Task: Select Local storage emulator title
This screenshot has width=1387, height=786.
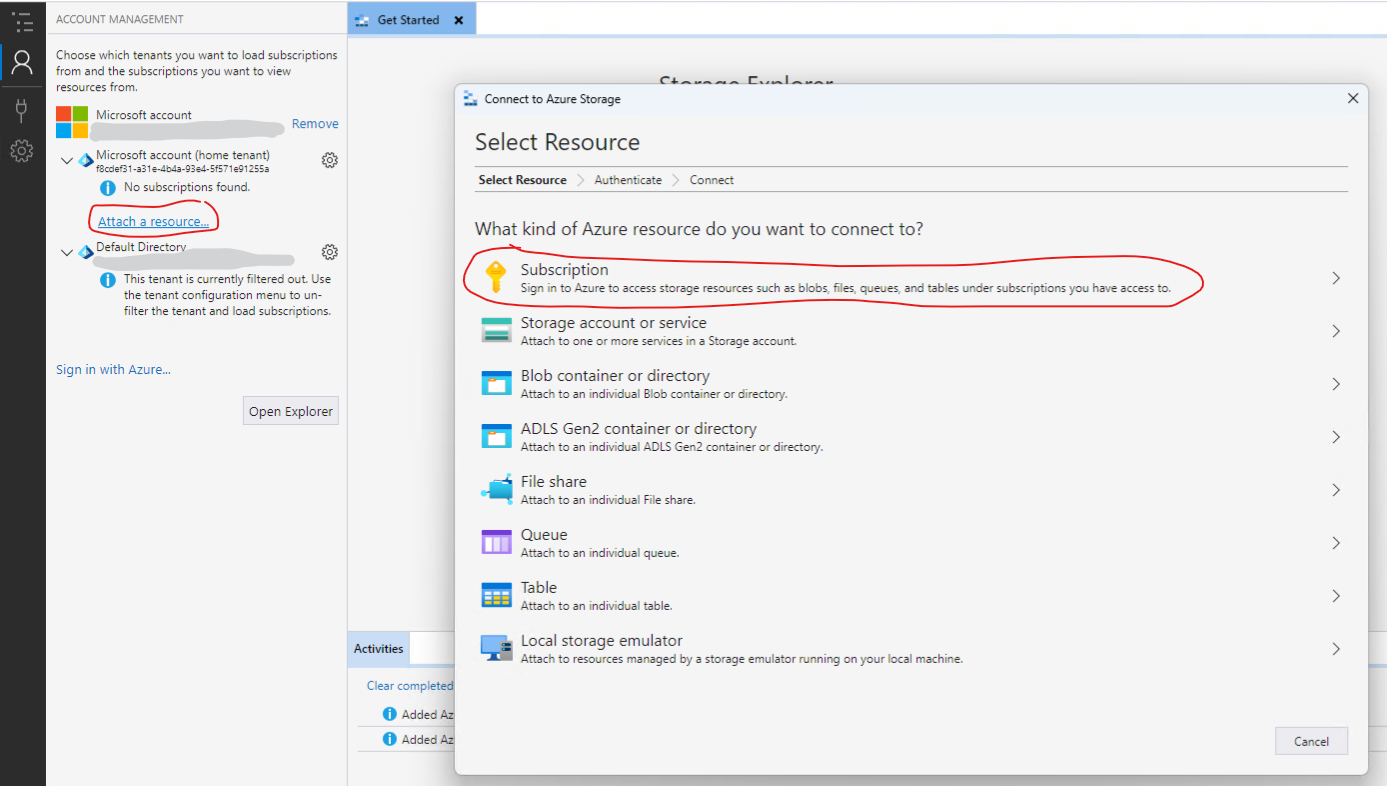Action: 601,641
